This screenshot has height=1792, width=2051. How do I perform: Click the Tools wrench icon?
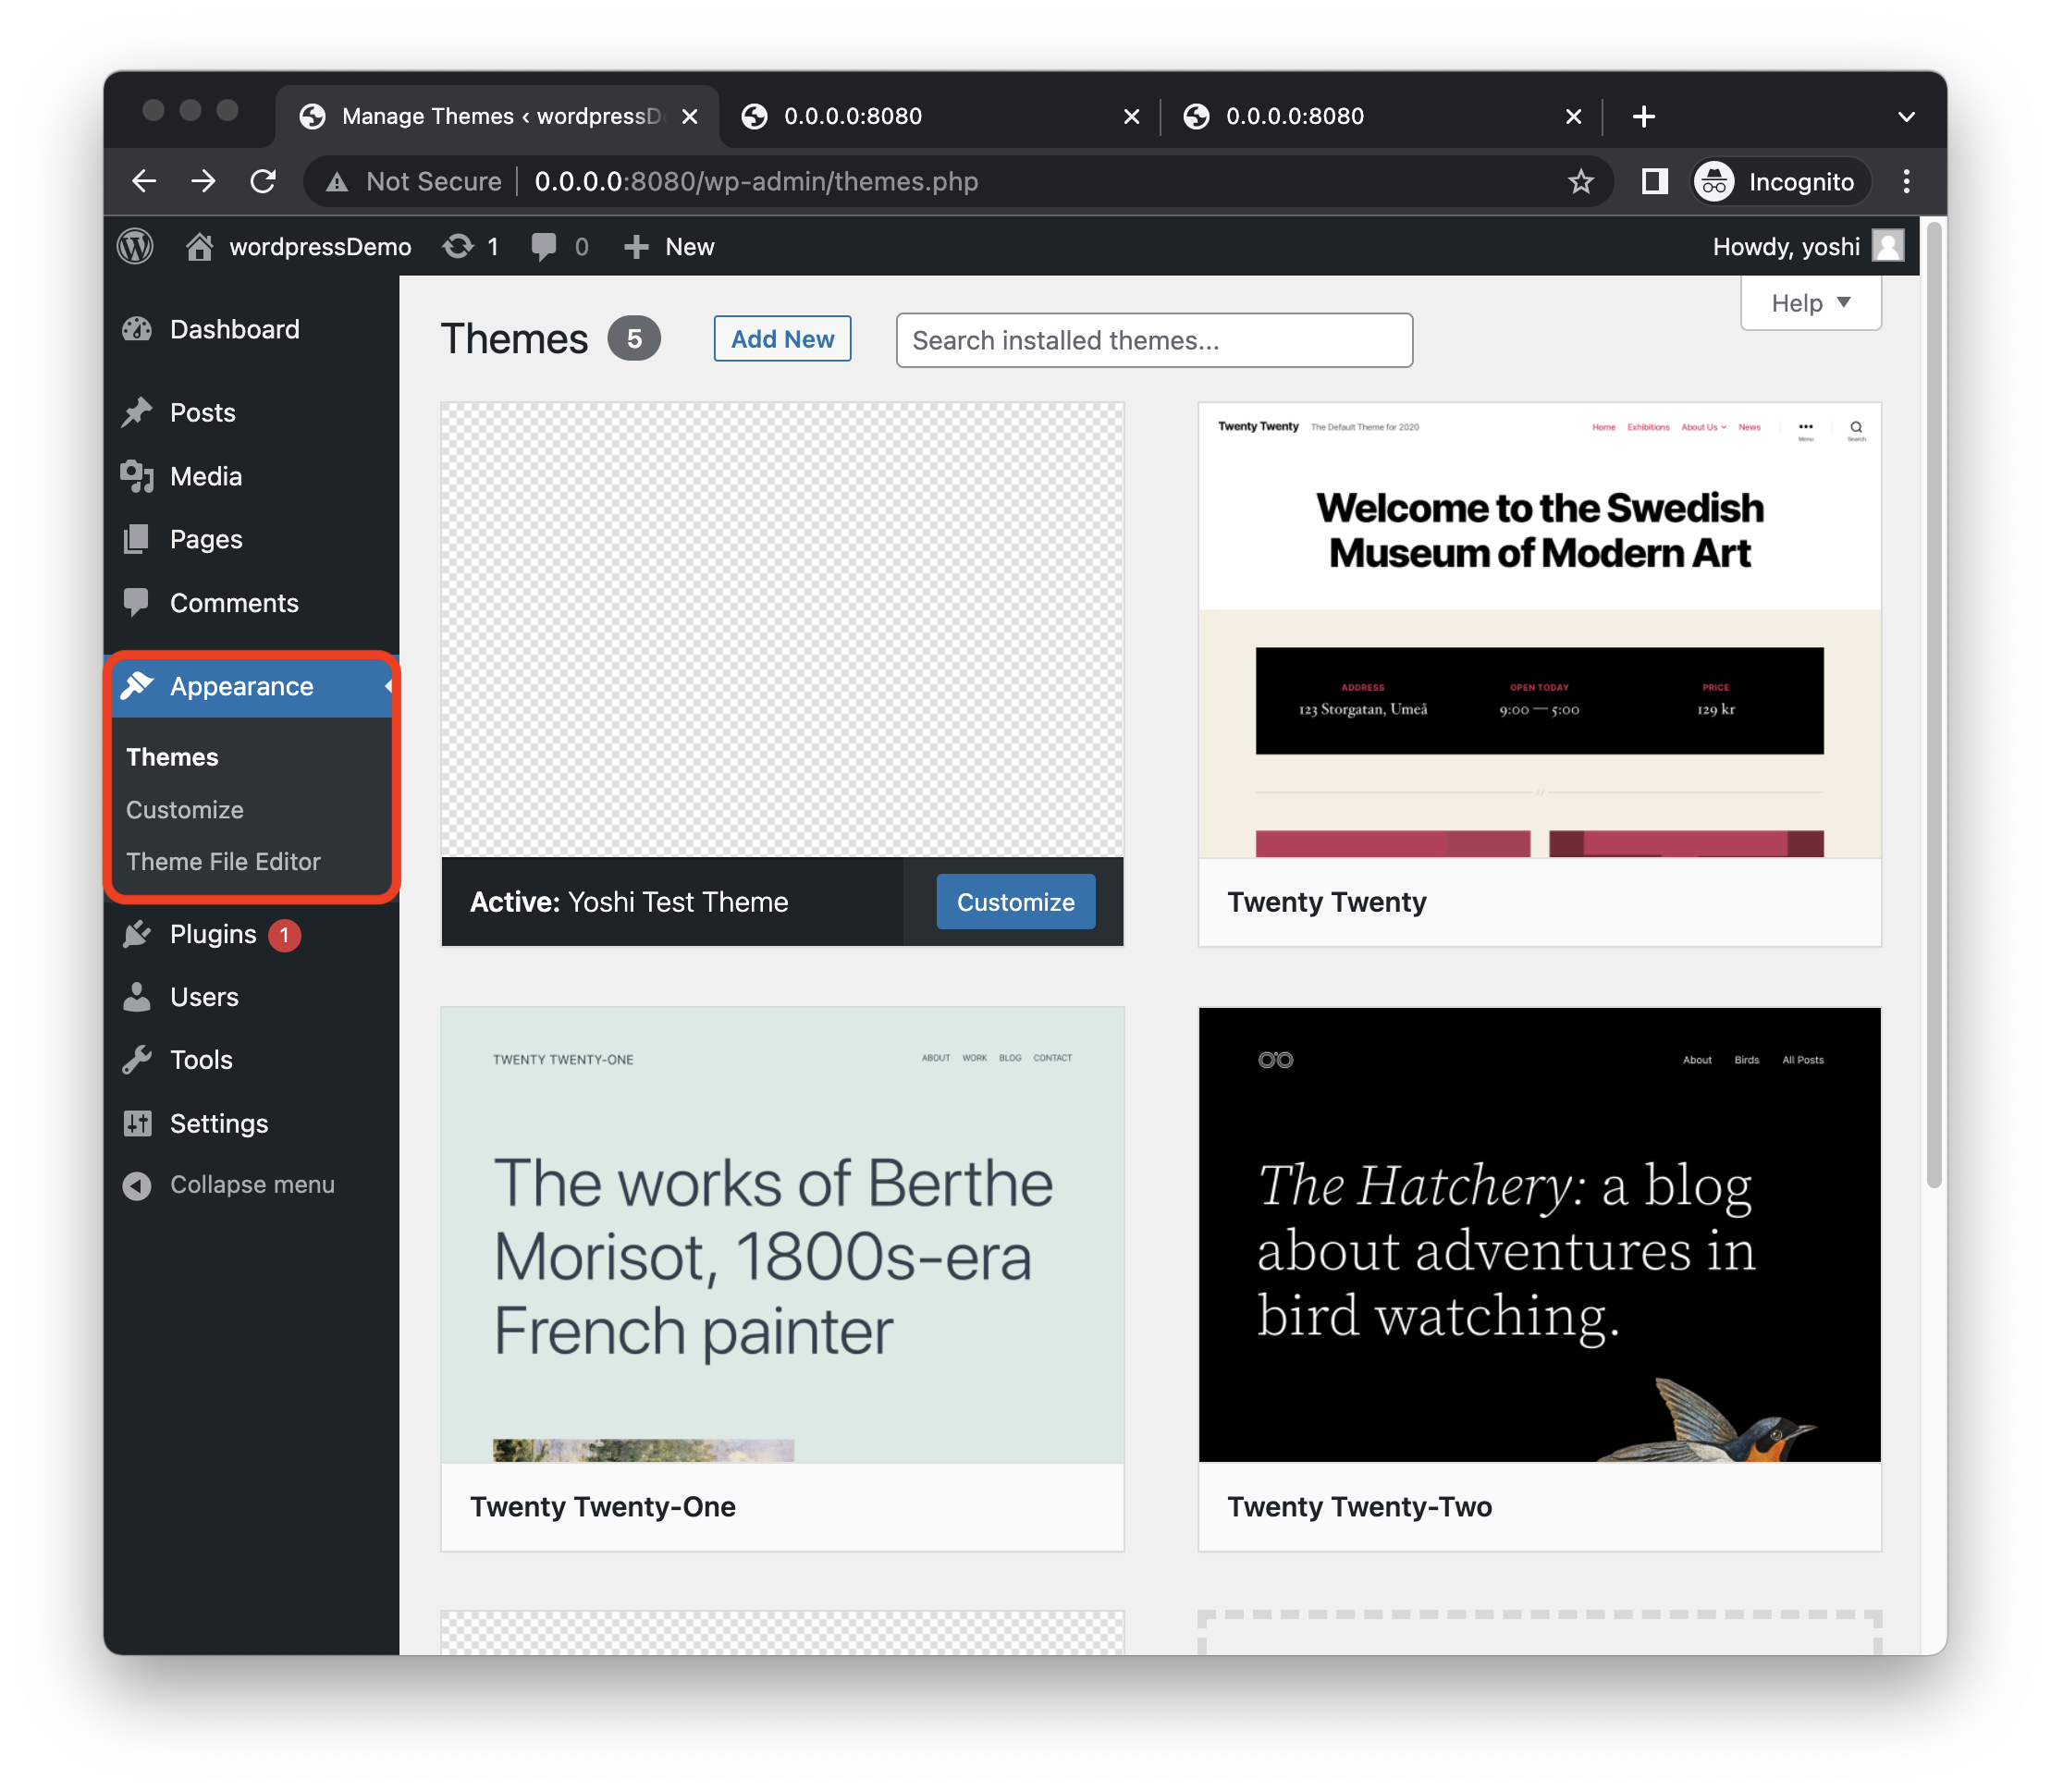tap(137, 1060)
